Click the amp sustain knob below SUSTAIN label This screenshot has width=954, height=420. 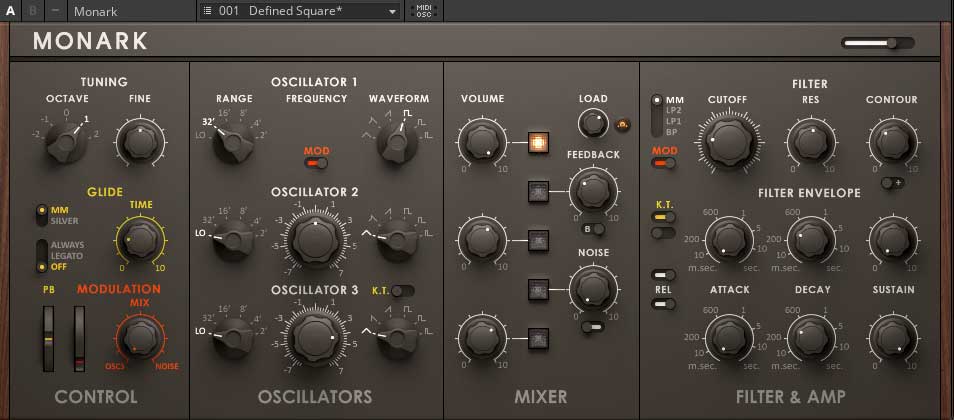(892, 338)
